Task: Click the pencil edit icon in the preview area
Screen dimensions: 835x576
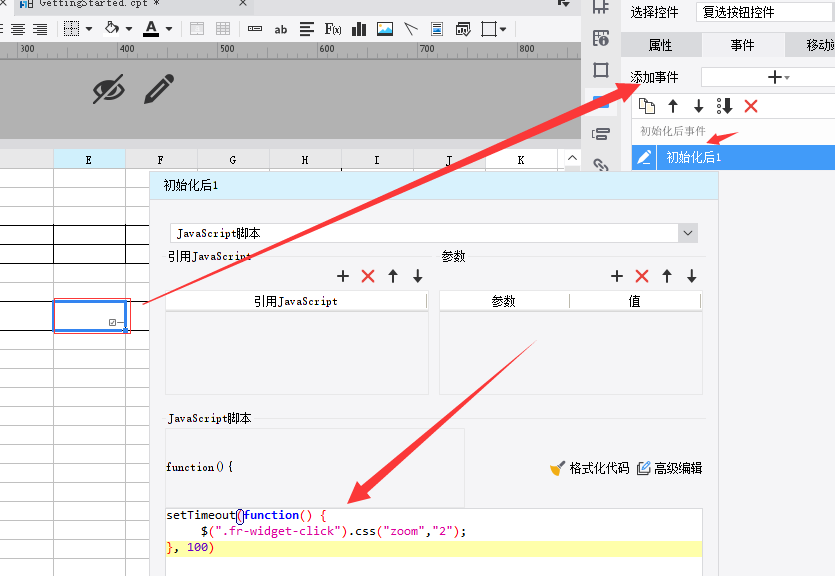Action: tap(158, 89)
